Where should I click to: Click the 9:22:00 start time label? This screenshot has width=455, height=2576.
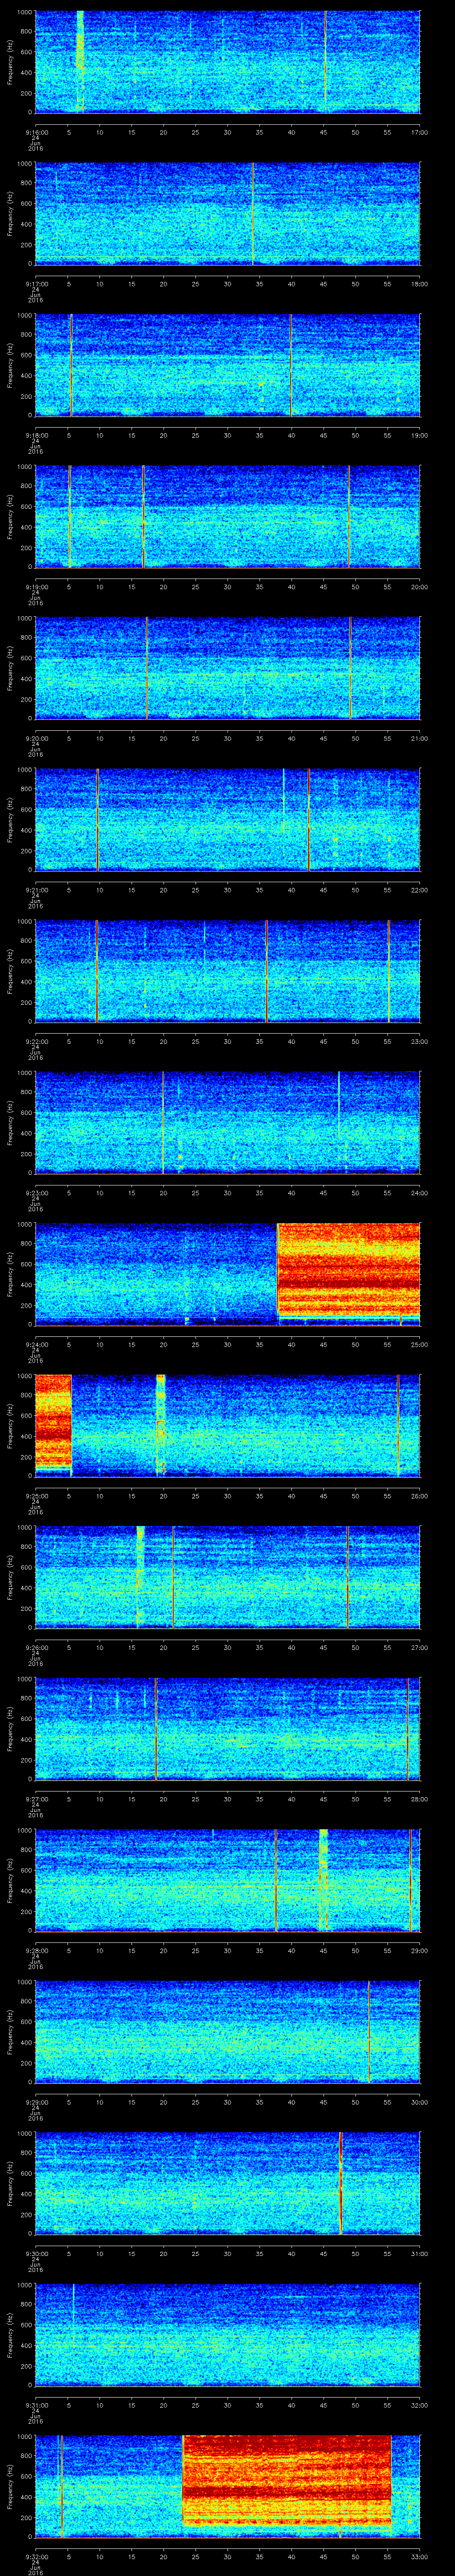[36, 1041]
